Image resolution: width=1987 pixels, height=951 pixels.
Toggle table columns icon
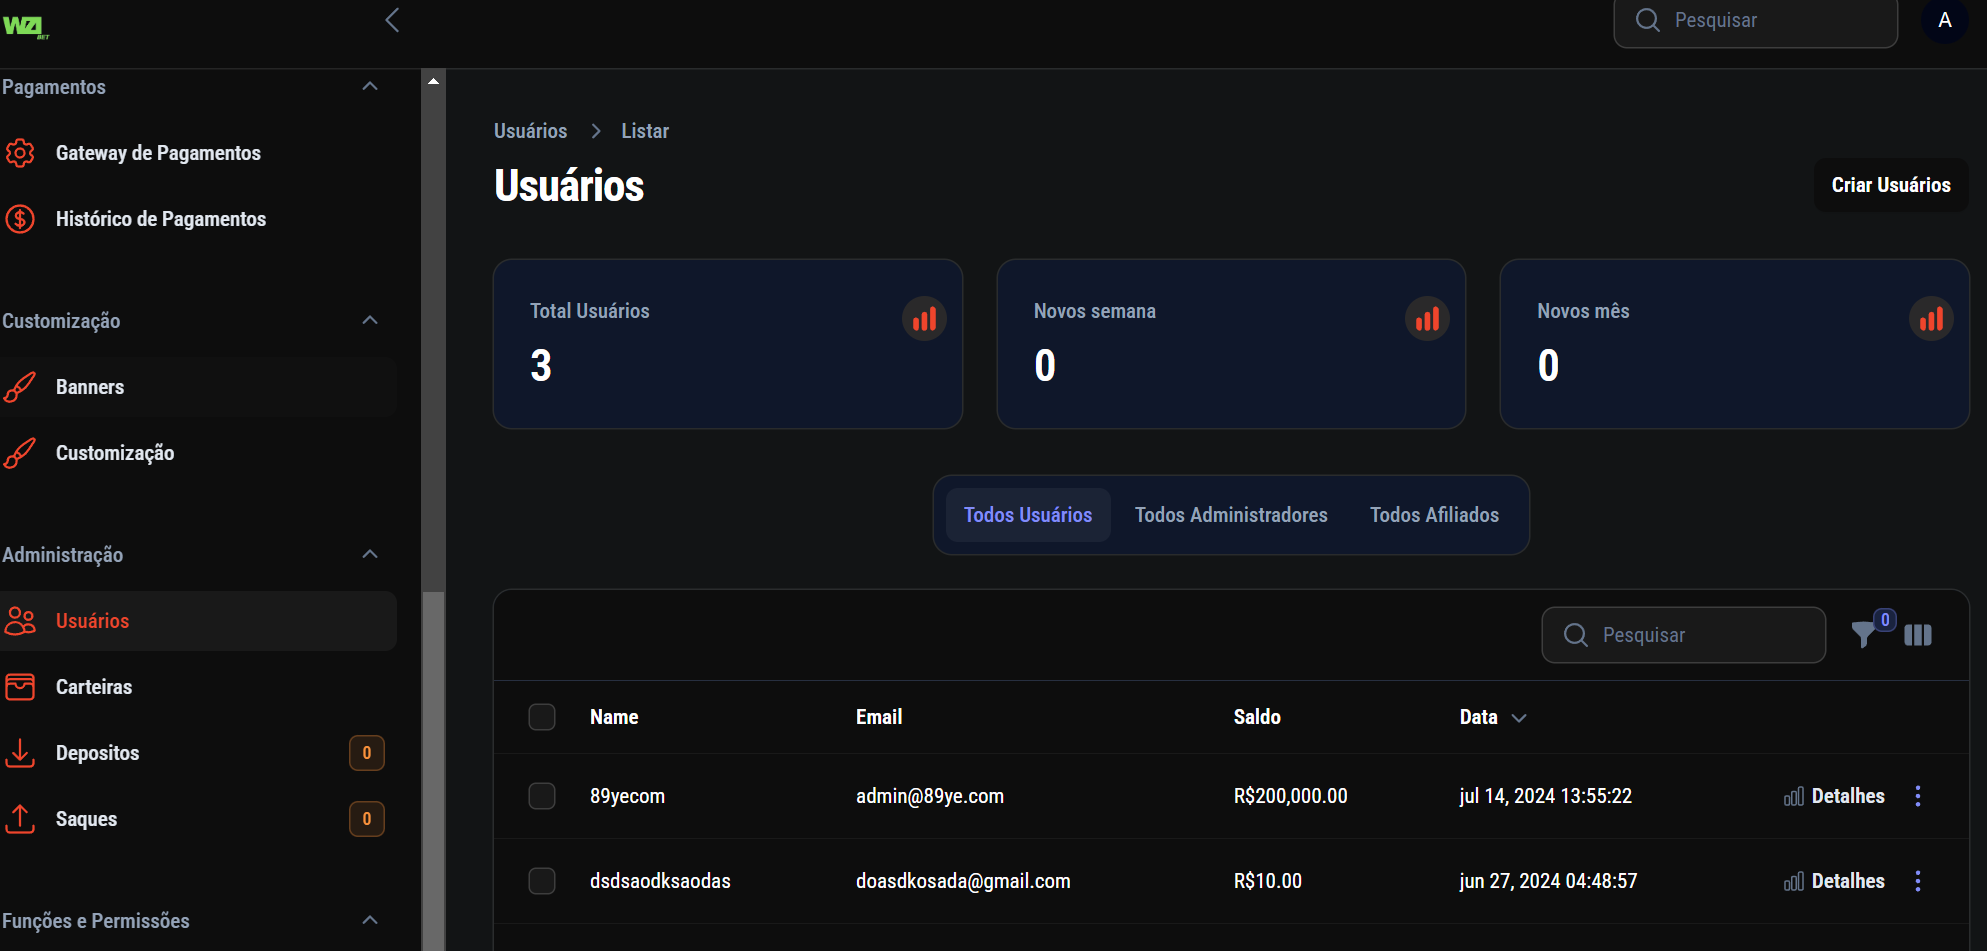[x=1918, y=635]
